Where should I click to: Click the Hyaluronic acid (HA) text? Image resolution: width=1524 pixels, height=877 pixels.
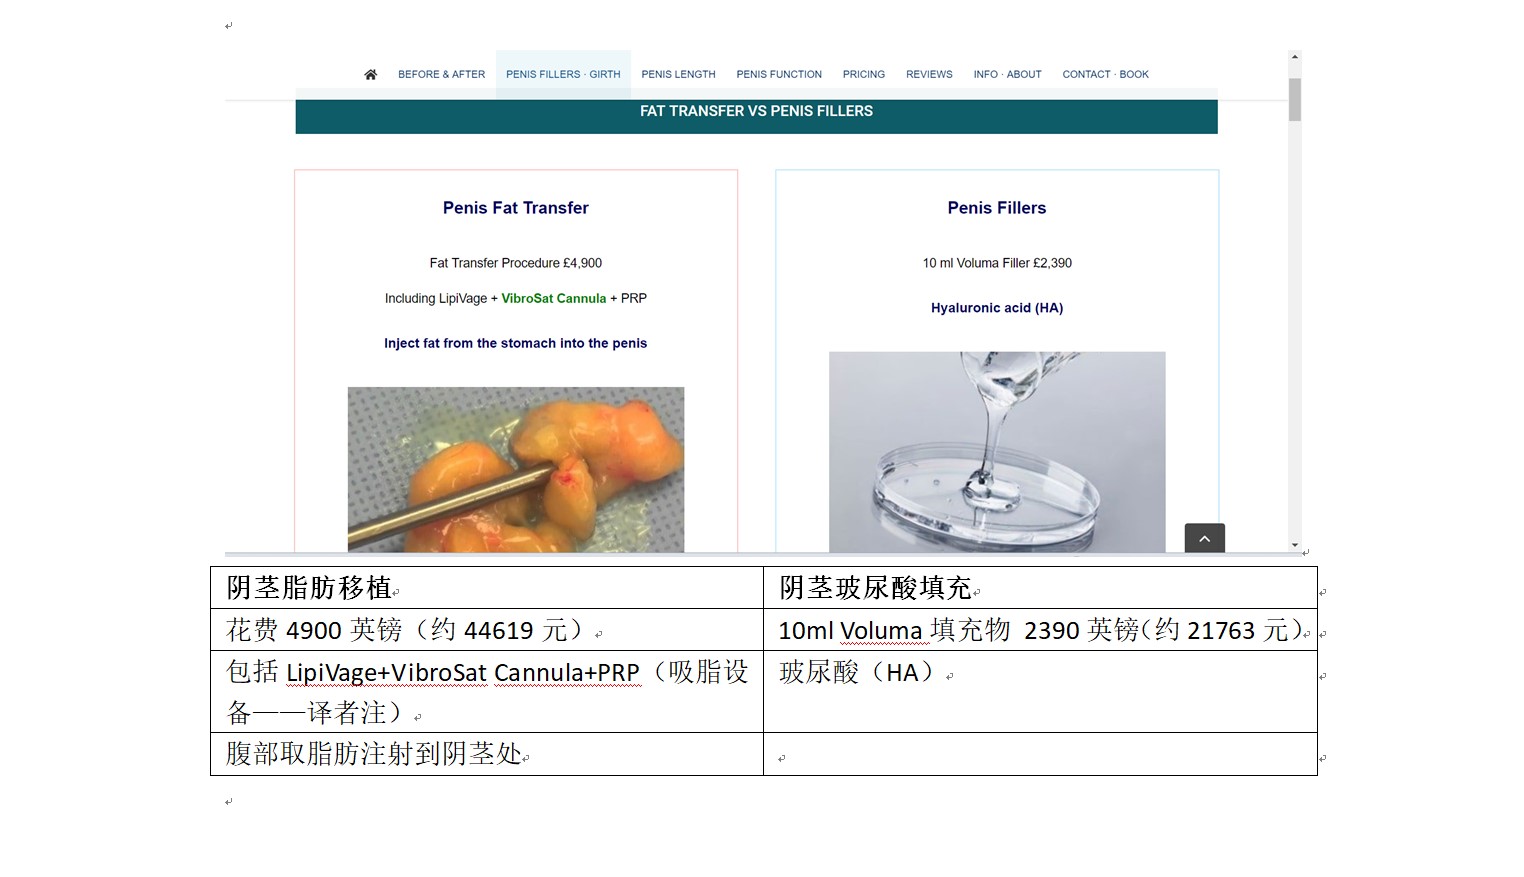point(997,308)
